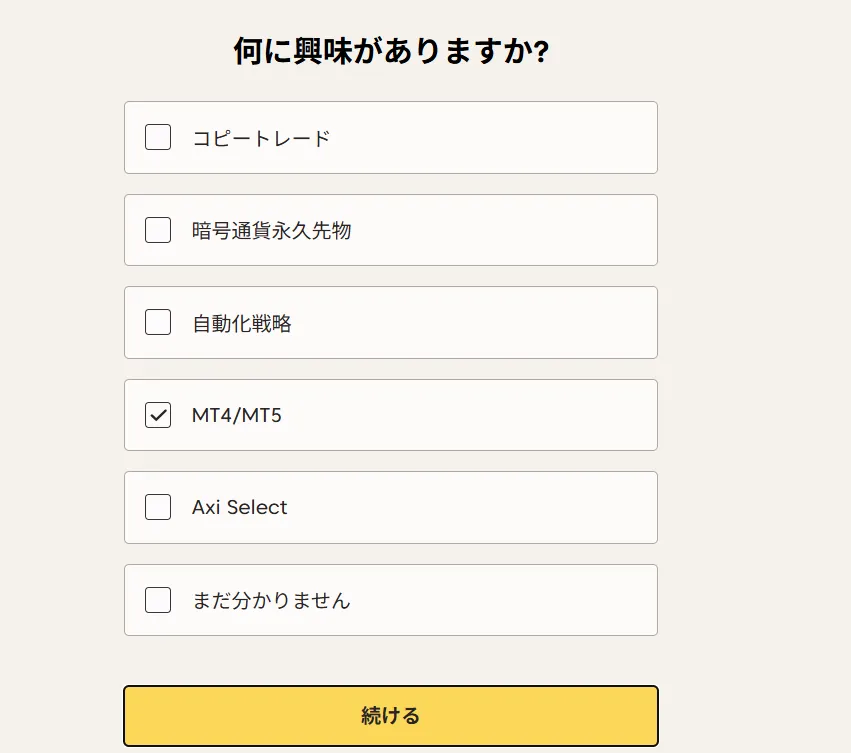851x753 pixels.
Task: Check the Axi Select checkbox
Action: [x=157, y=507]
